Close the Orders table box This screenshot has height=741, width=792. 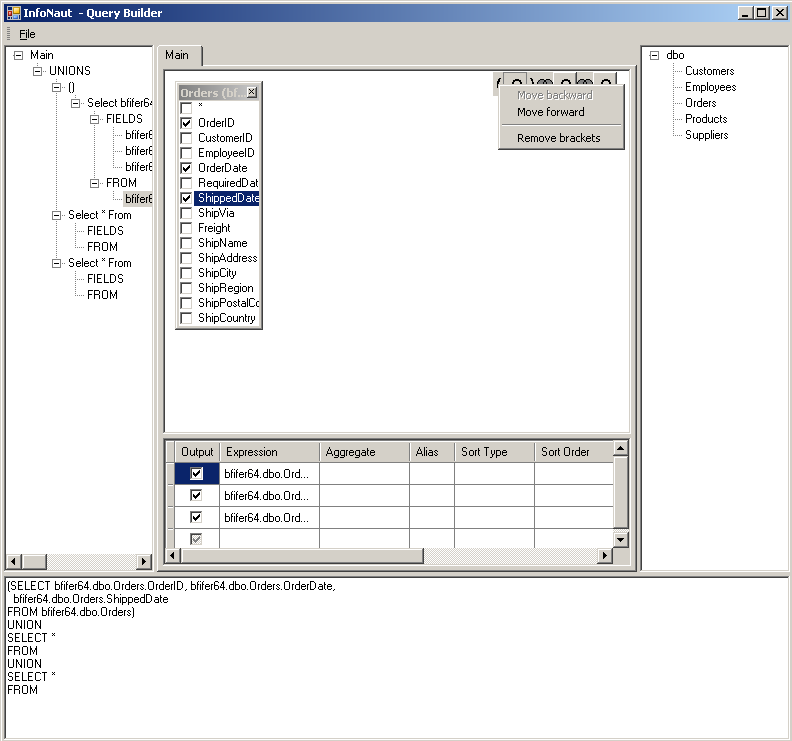pyautogui.click(x=252, y=92)
